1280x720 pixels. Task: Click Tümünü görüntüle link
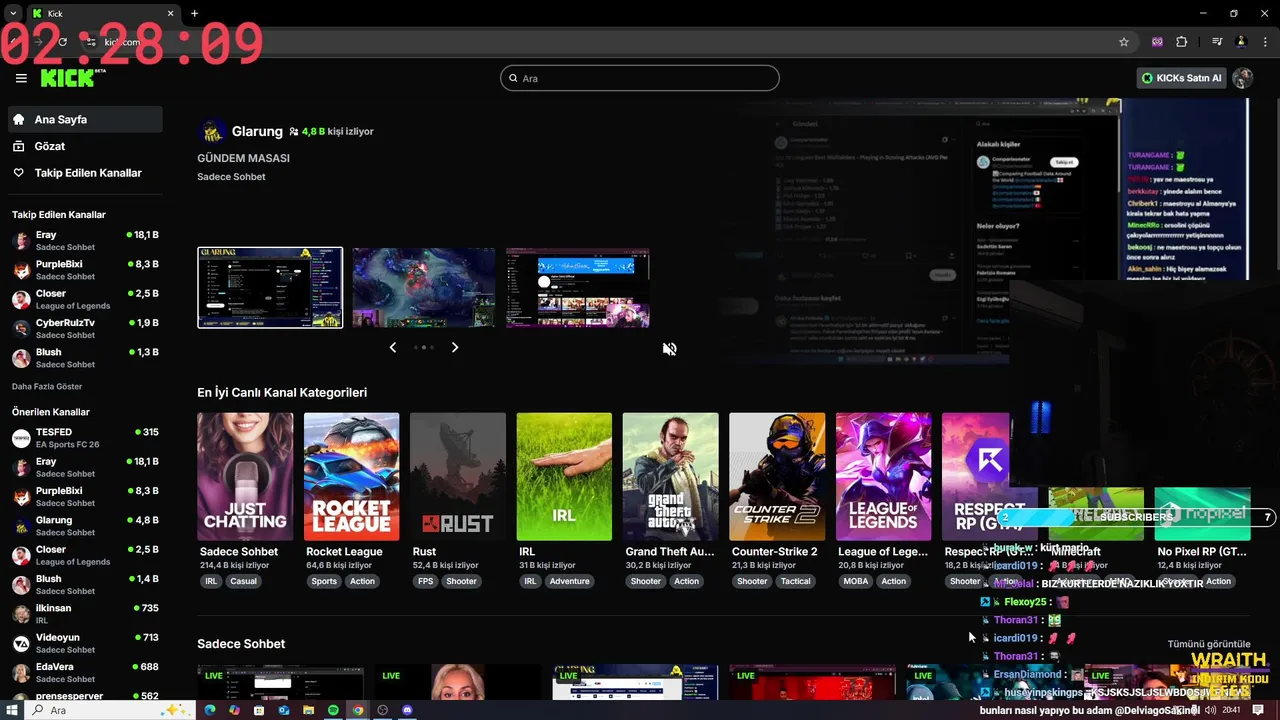(1209, 644)
